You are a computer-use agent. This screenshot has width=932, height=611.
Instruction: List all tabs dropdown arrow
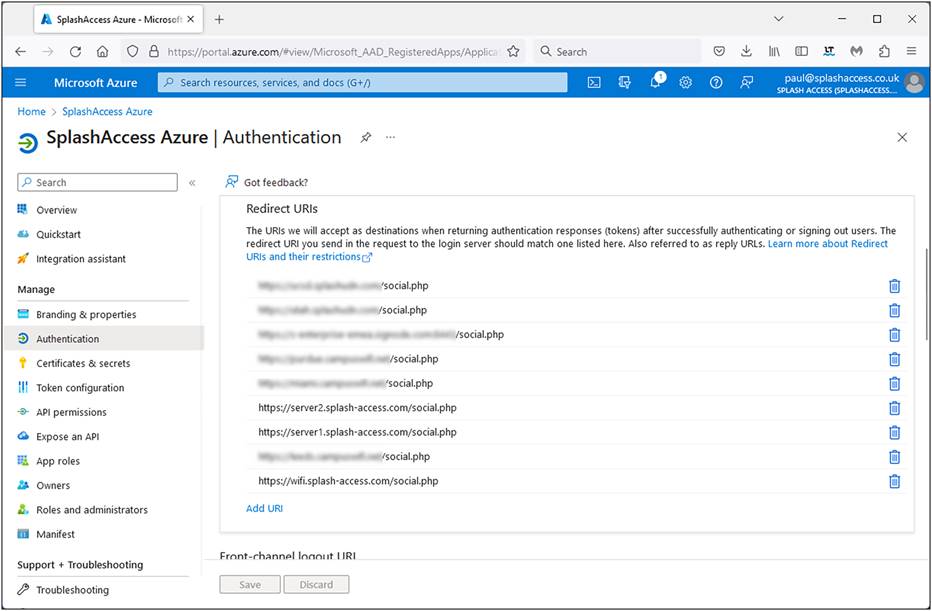tap(779, 20)
